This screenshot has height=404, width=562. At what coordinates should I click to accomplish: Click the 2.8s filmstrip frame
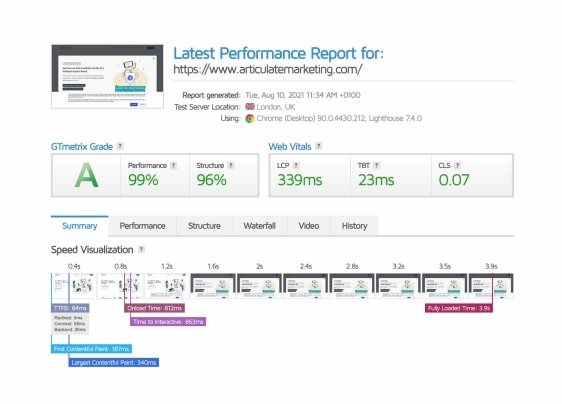point(352,286)
